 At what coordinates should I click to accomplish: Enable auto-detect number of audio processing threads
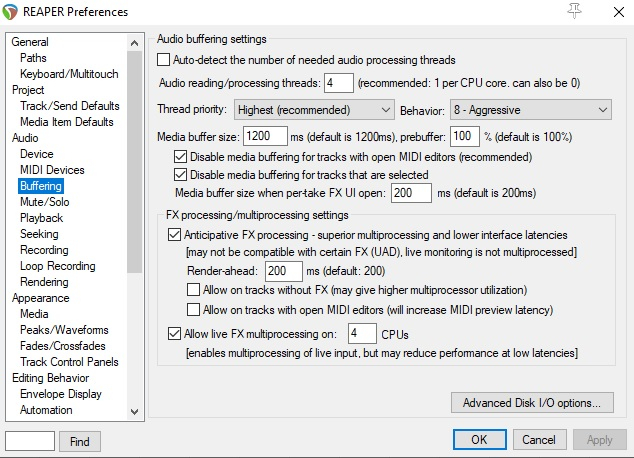coord(163,60)
